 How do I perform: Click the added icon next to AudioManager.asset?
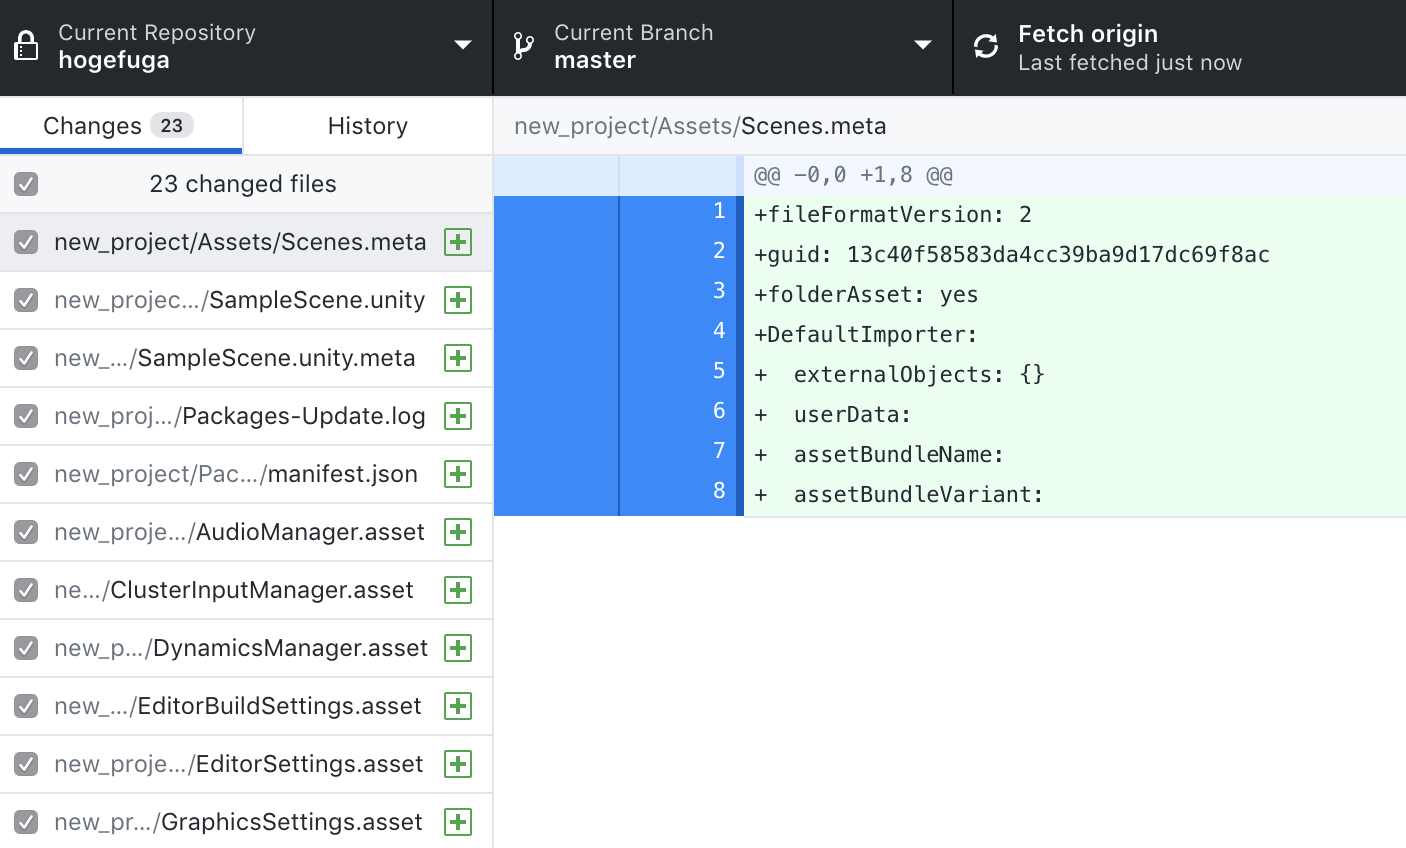pyautogui.click(x=458, y=531)
